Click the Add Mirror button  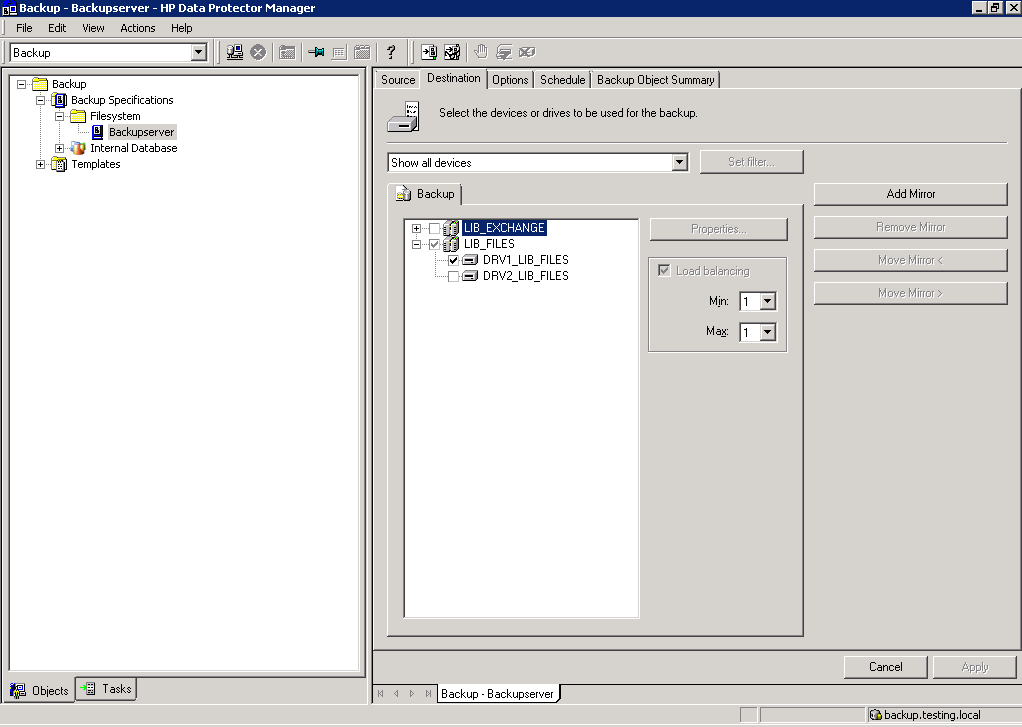pyautogui.click(x=910, y=194)
